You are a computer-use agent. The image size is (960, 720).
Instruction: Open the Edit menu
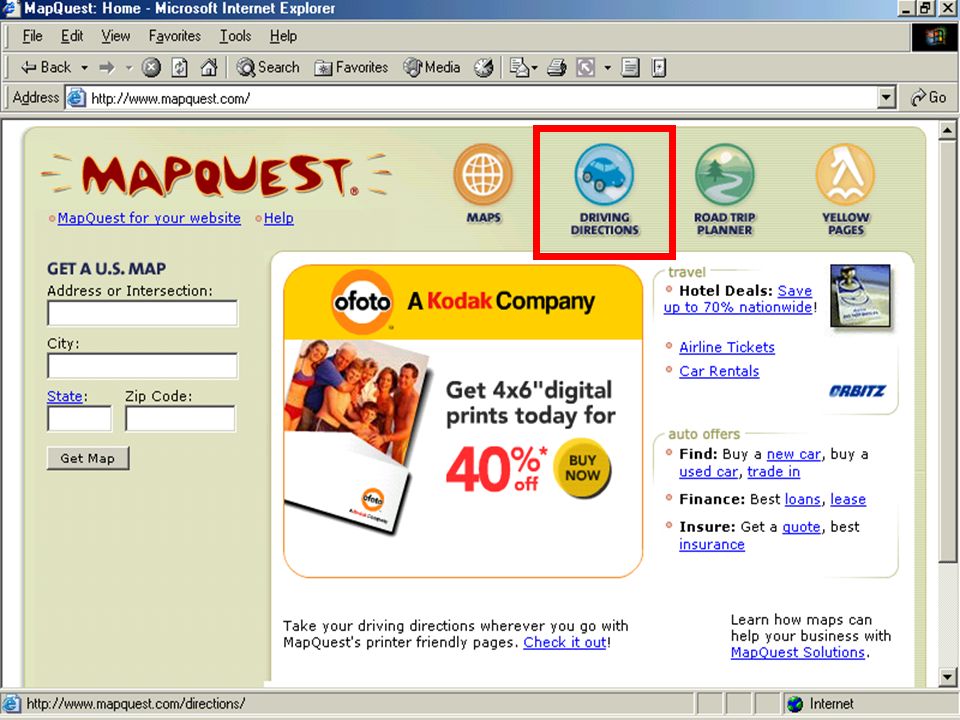[x=72, y=36]
